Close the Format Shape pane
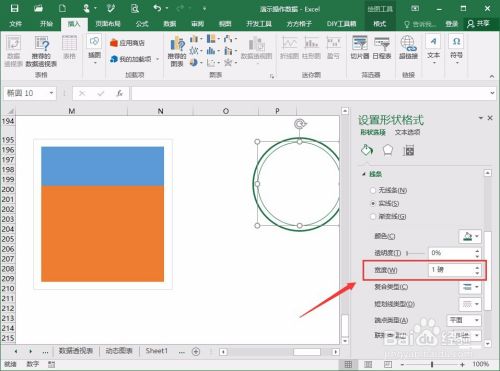This screenshot has width=500, height=371. pos(490,118)
